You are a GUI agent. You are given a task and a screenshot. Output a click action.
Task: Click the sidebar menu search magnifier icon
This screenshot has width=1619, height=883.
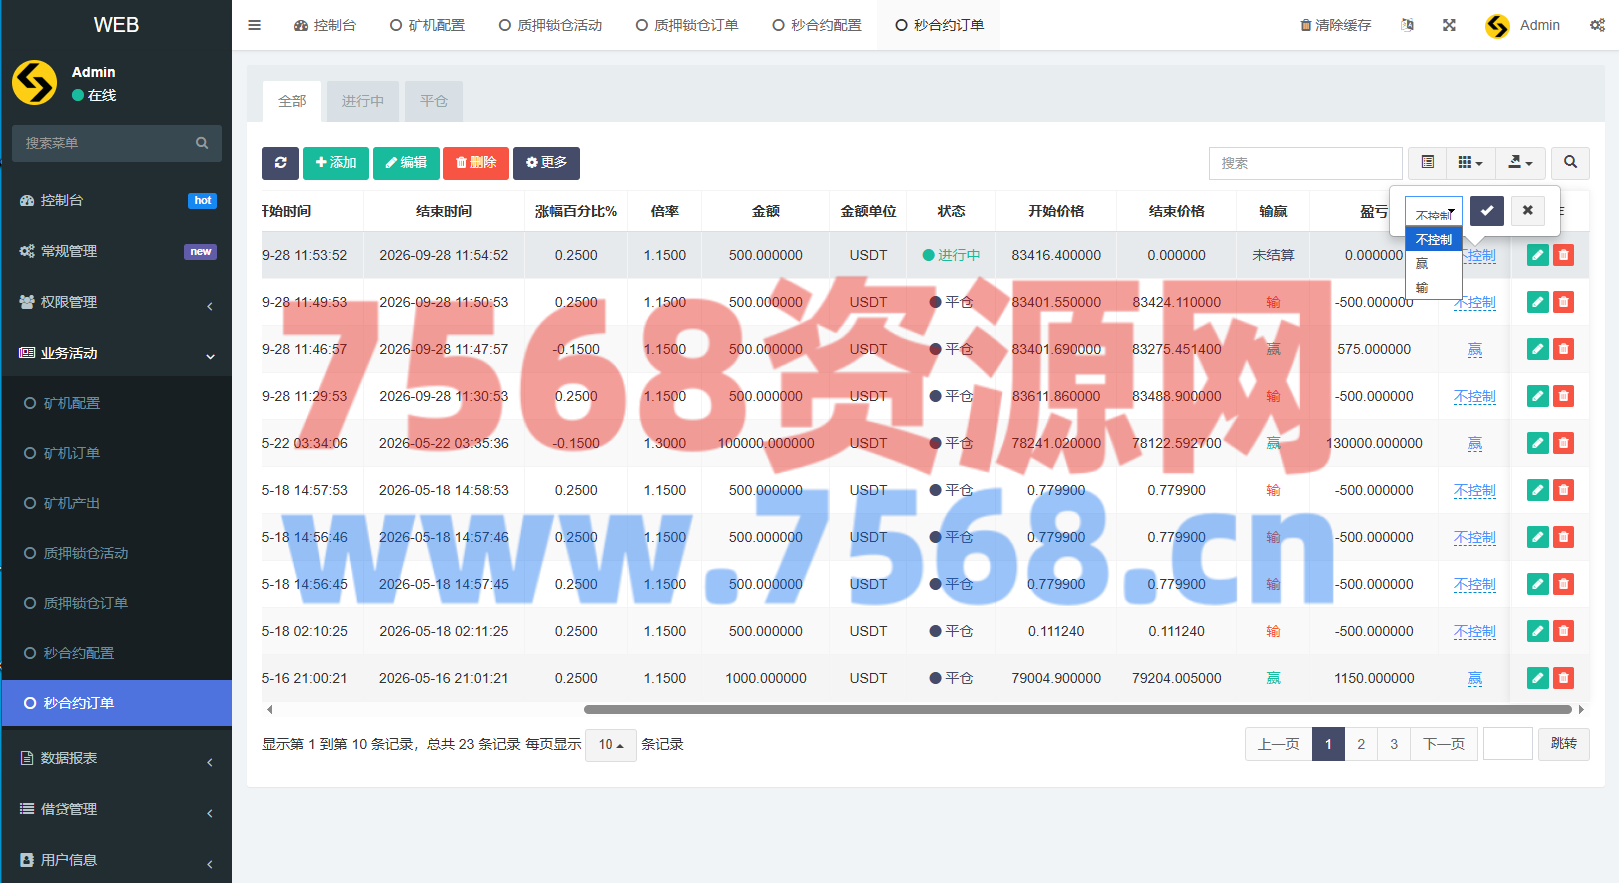(202, 143)
